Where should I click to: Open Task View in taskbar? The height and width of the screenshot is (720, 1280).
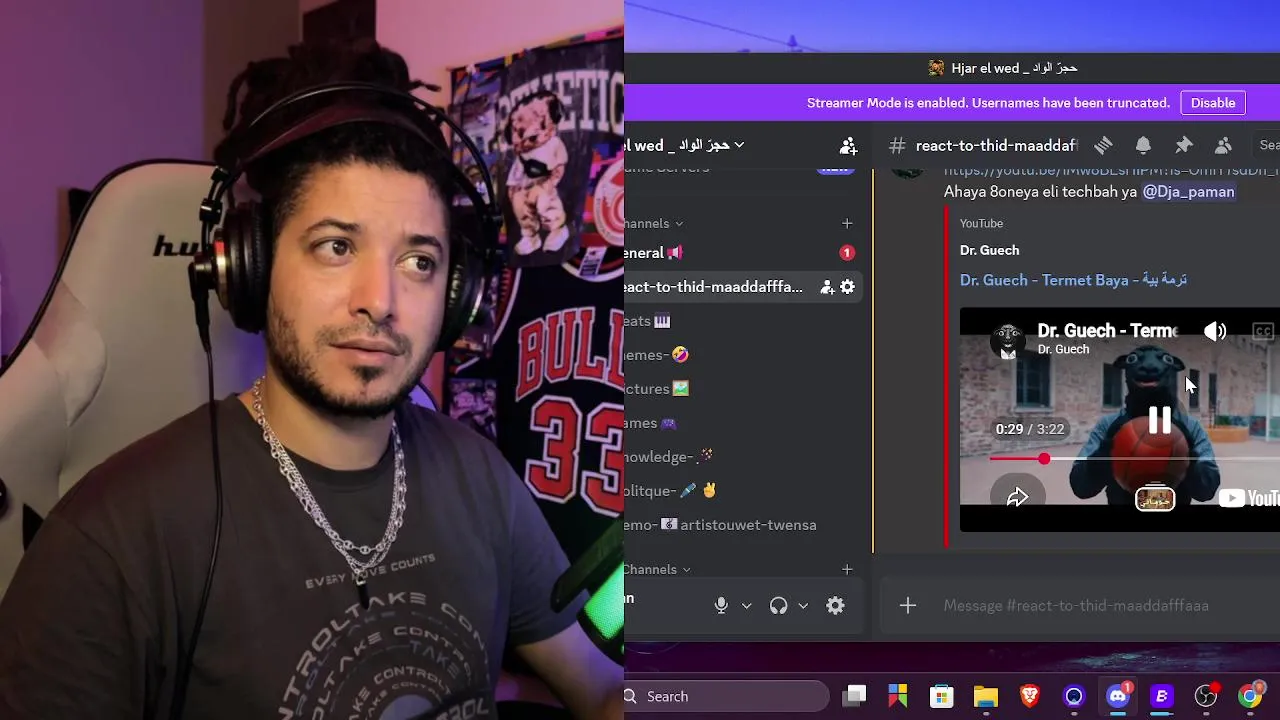pos(853,696)
